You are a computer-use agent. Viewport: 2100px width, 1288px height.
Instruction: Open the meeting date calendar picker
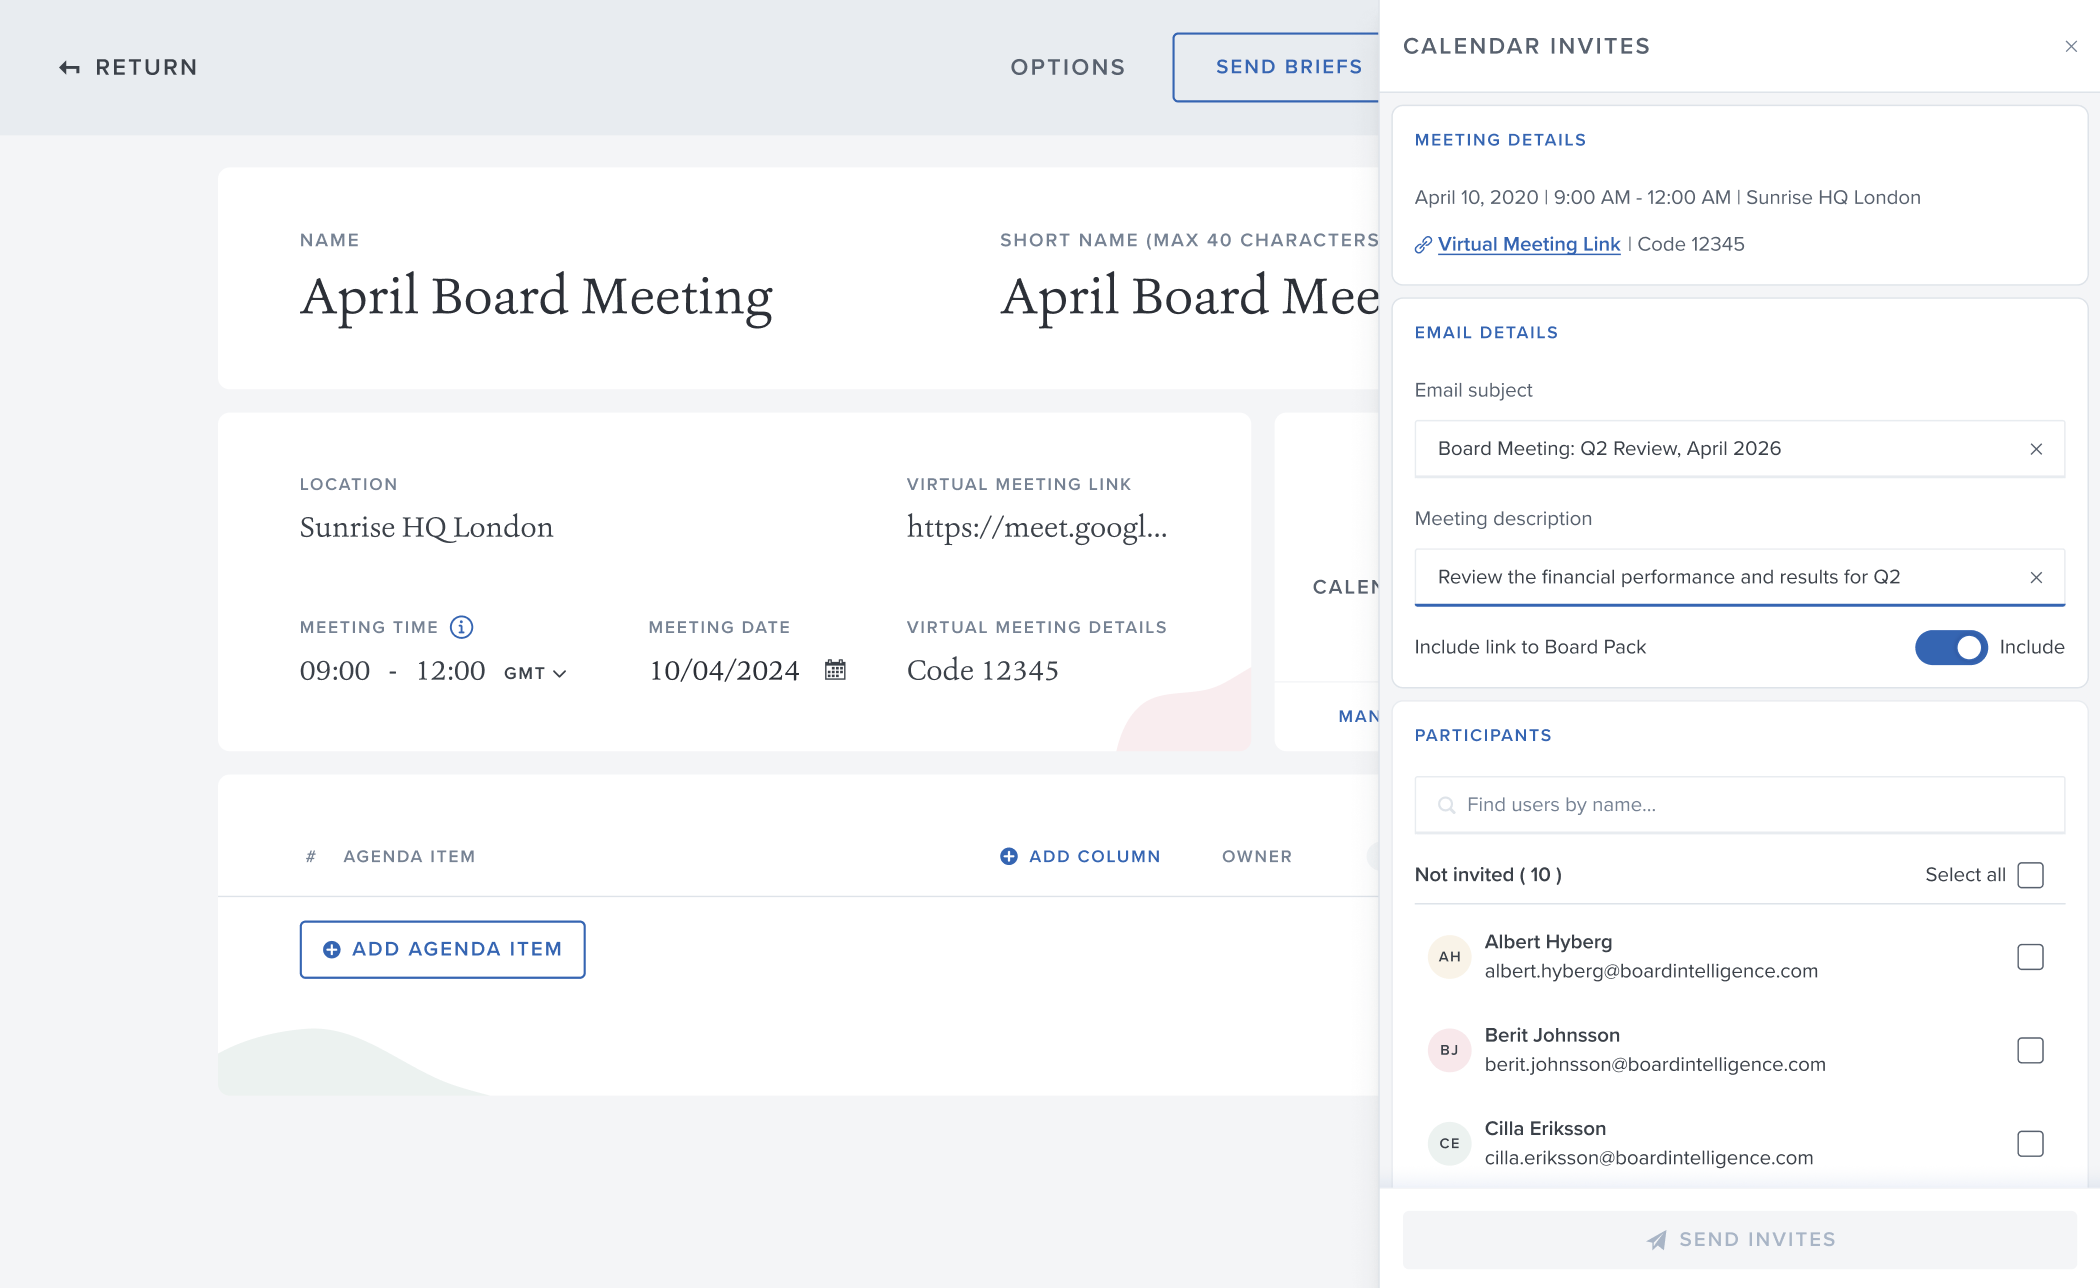(x=835, y=670)
